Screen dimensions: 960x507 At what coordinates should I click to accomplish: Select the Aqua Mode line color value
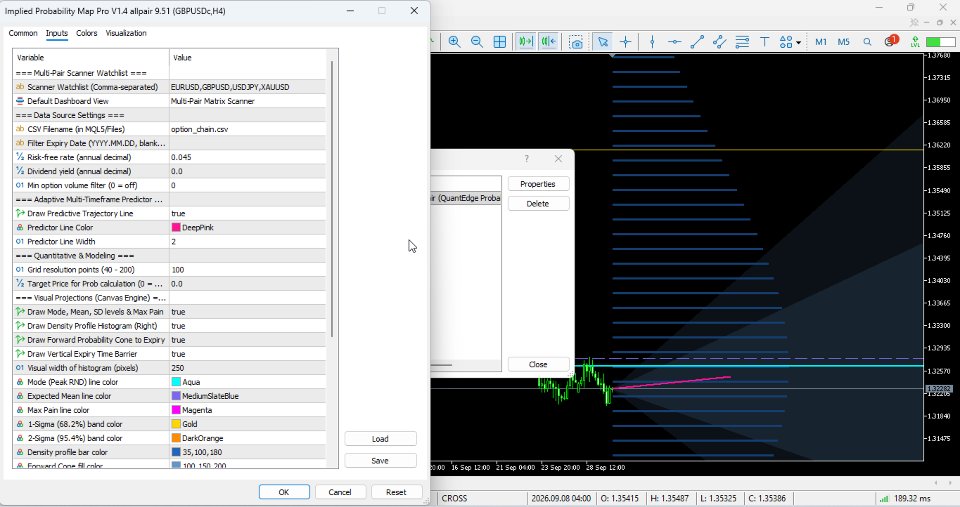click(247, 382)
